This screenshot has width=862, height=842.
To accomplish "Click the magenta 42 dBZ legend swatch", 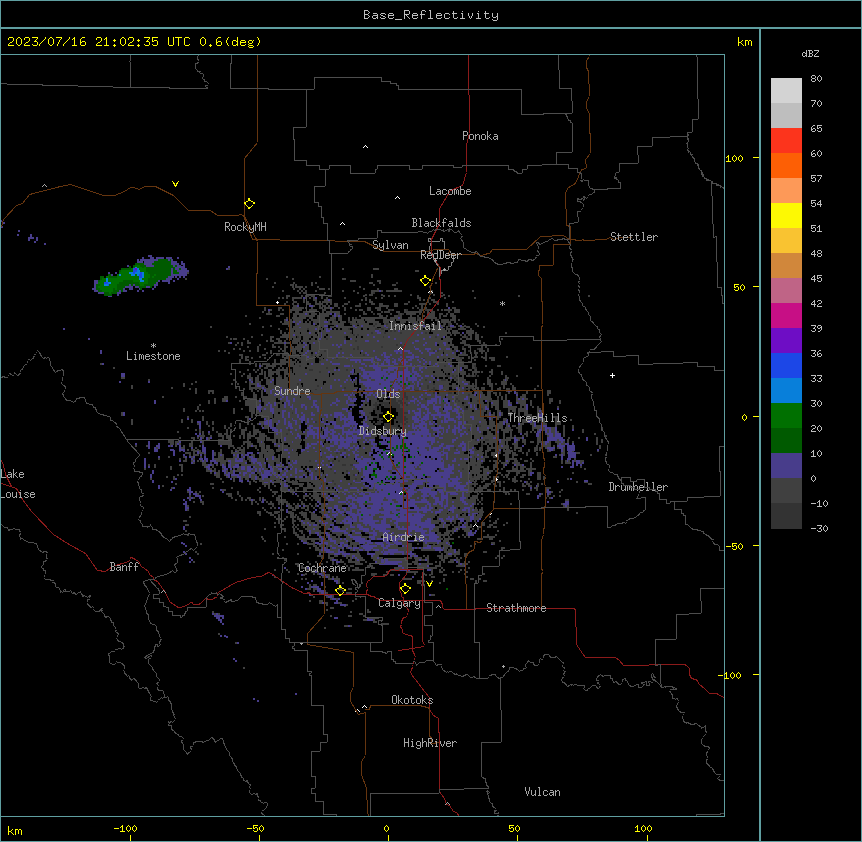I will (786, 315).
